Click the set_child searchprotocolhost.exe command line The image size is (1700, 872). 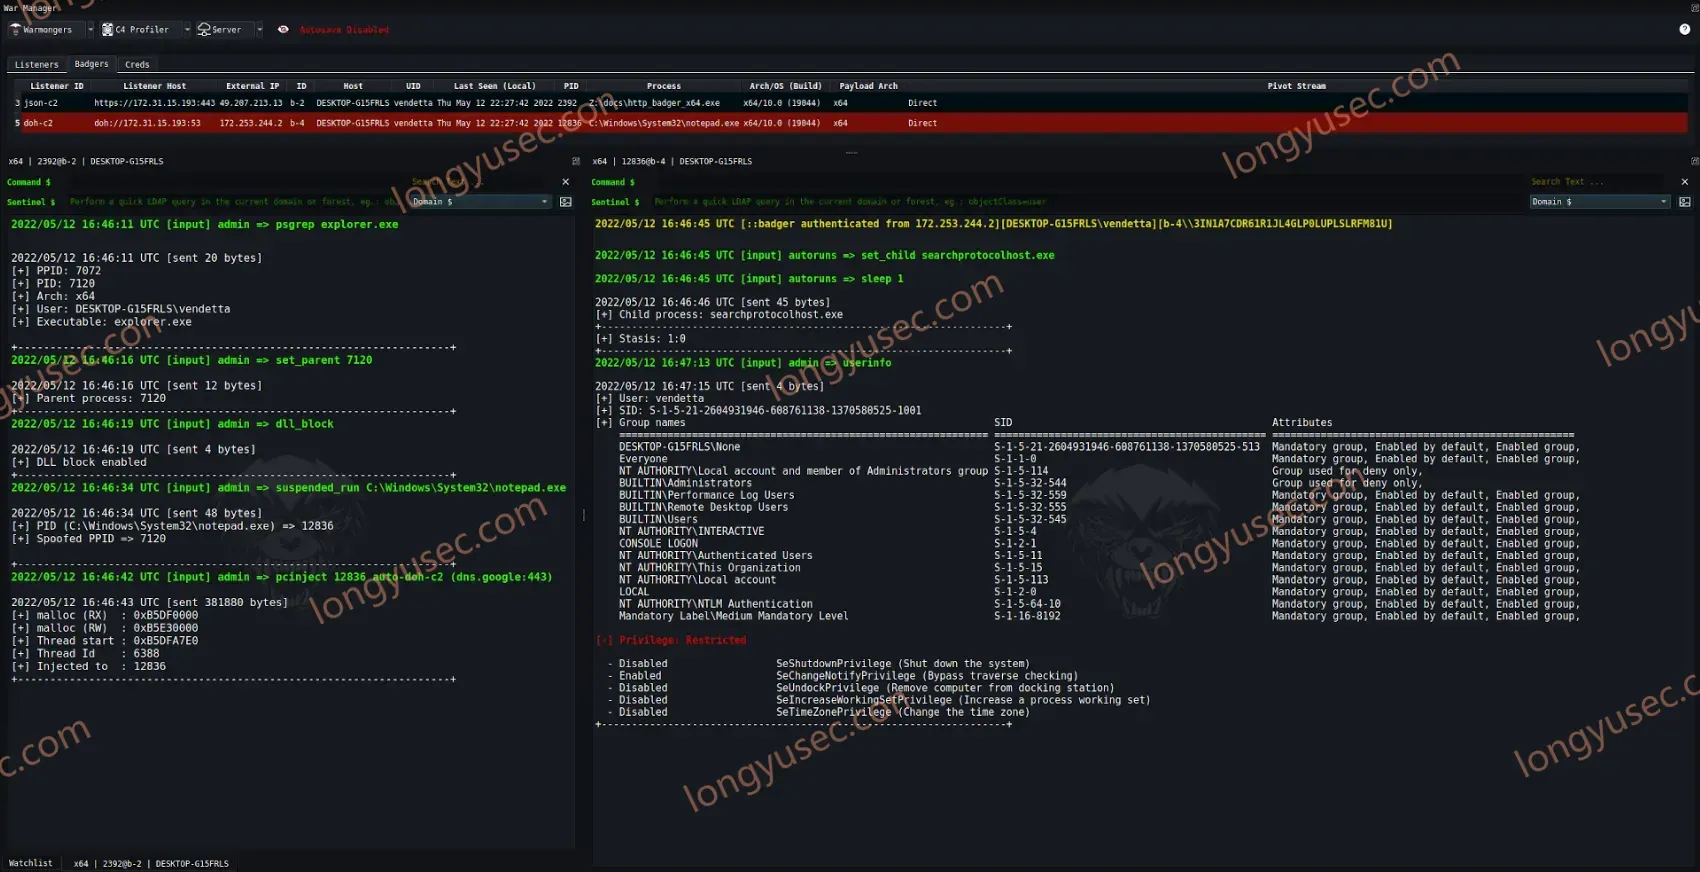pyautogui.click(x=824, y=255)
